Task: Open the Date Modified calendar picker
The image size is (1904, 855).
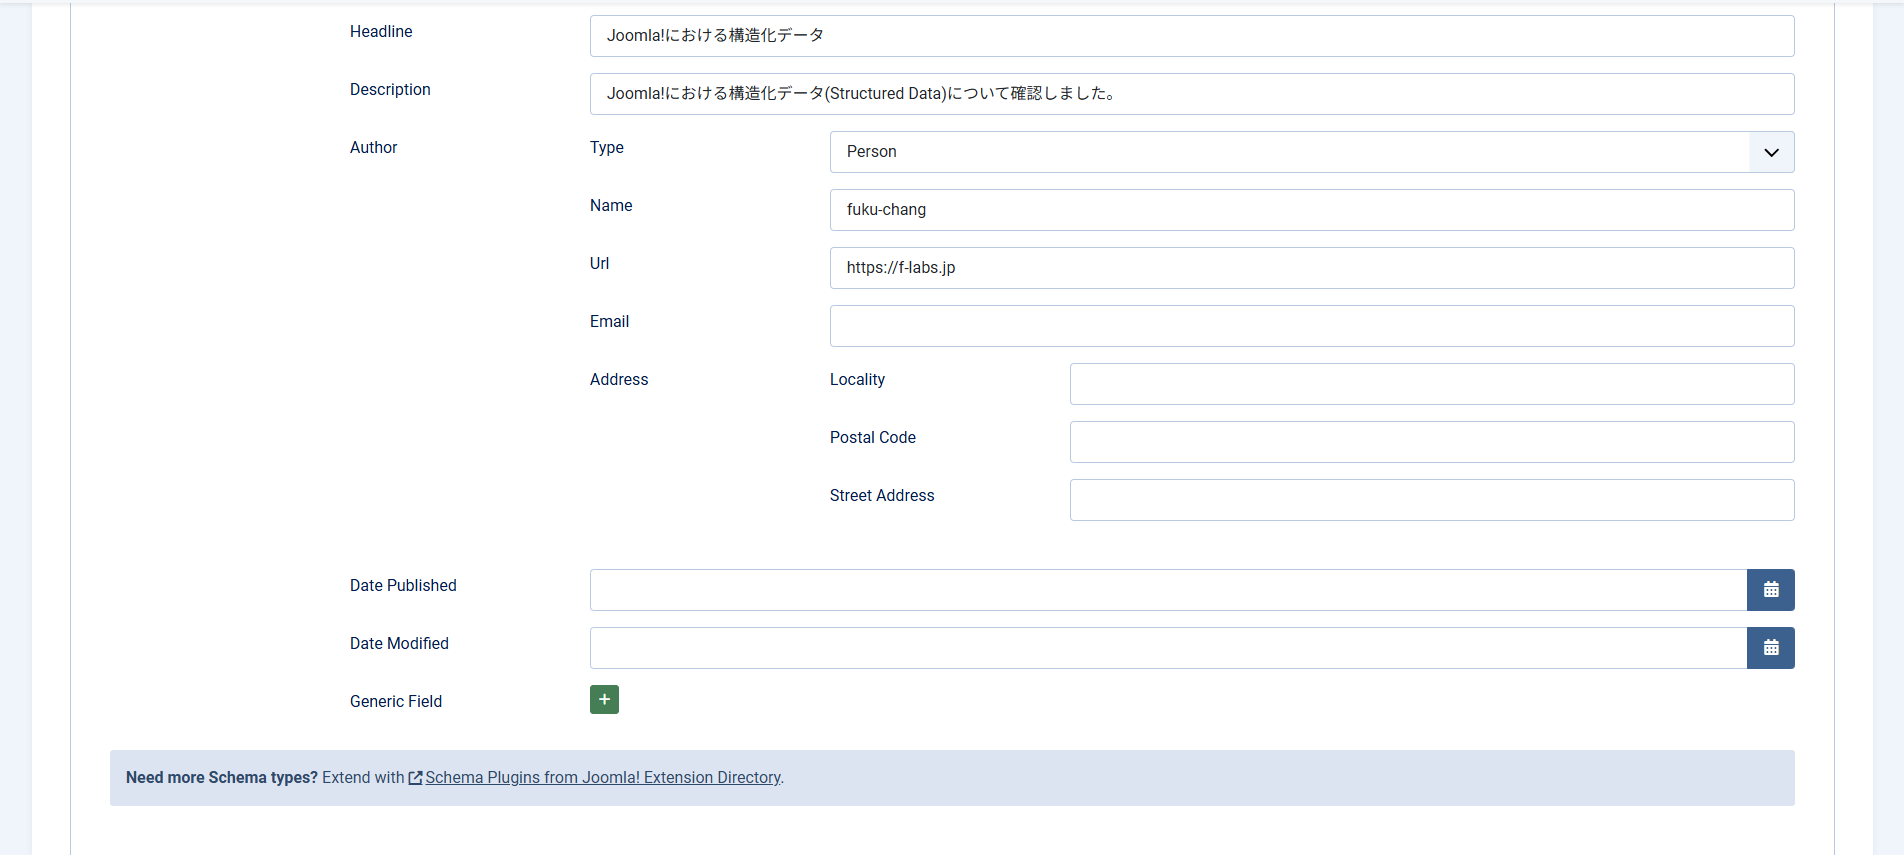Action: click(x=1770, y=648)
